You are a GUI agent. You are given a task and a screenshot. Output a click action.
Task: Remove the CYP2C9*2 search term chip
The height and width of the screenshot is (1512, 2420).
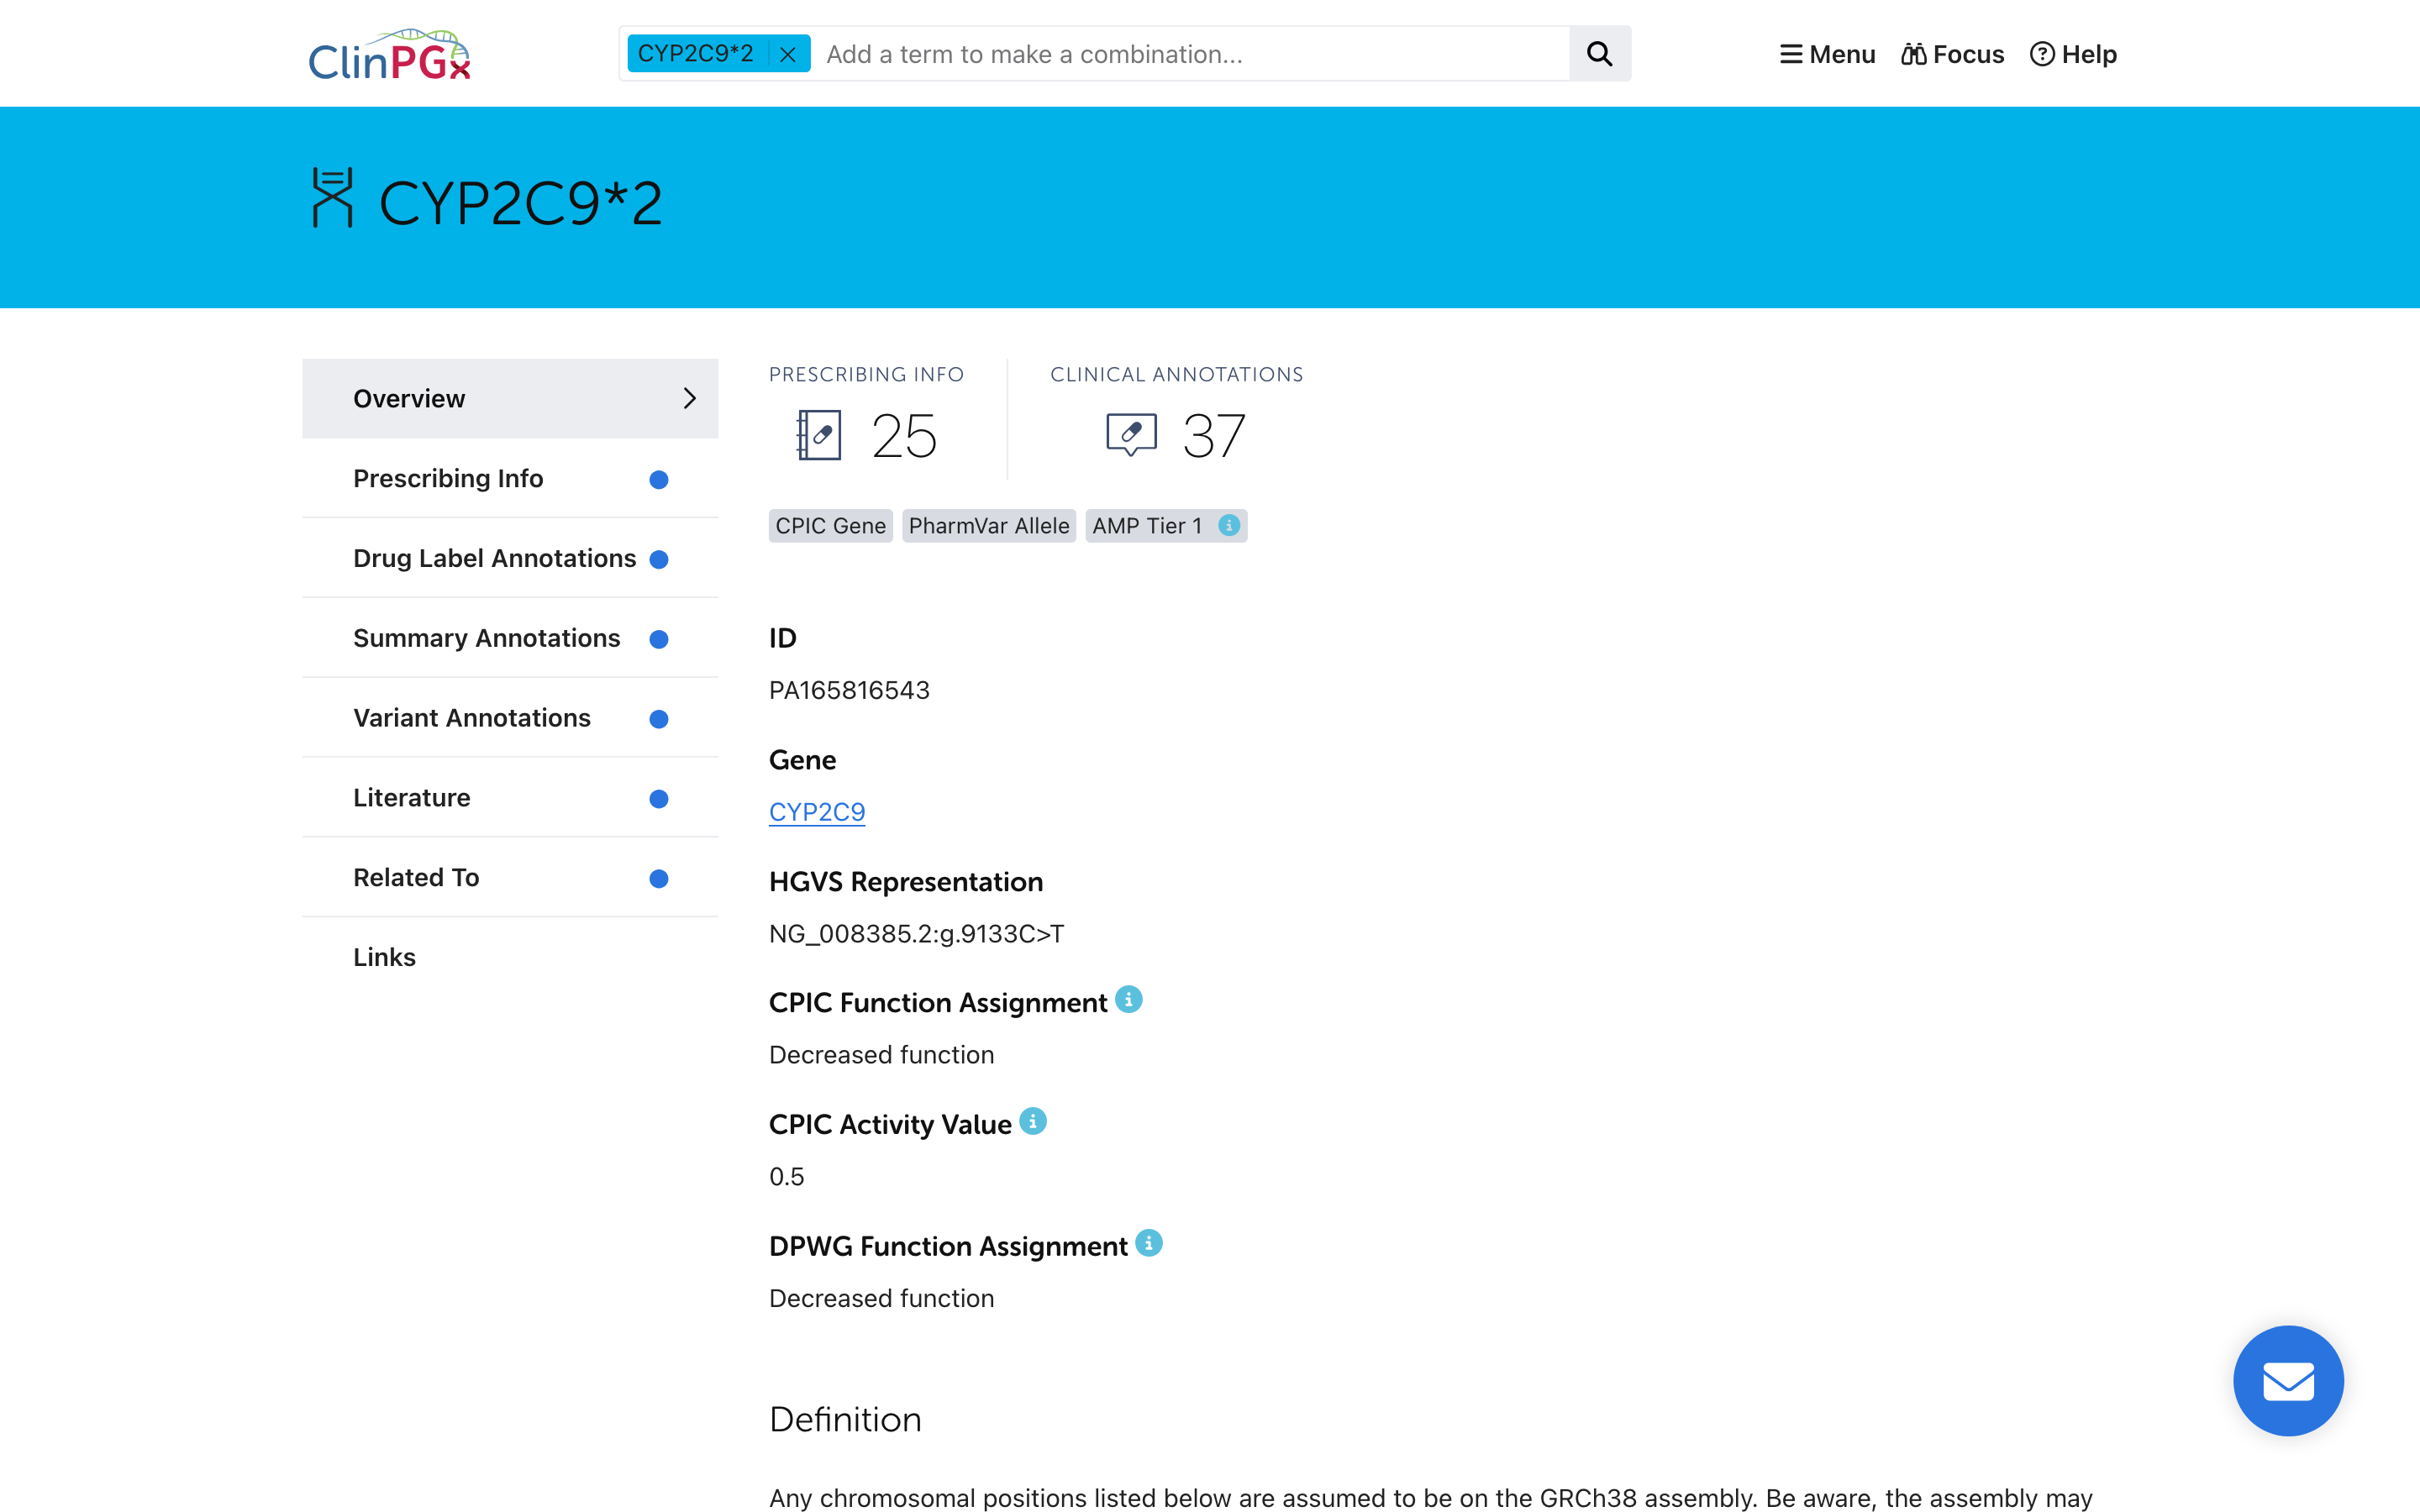[x=788, y=54]
